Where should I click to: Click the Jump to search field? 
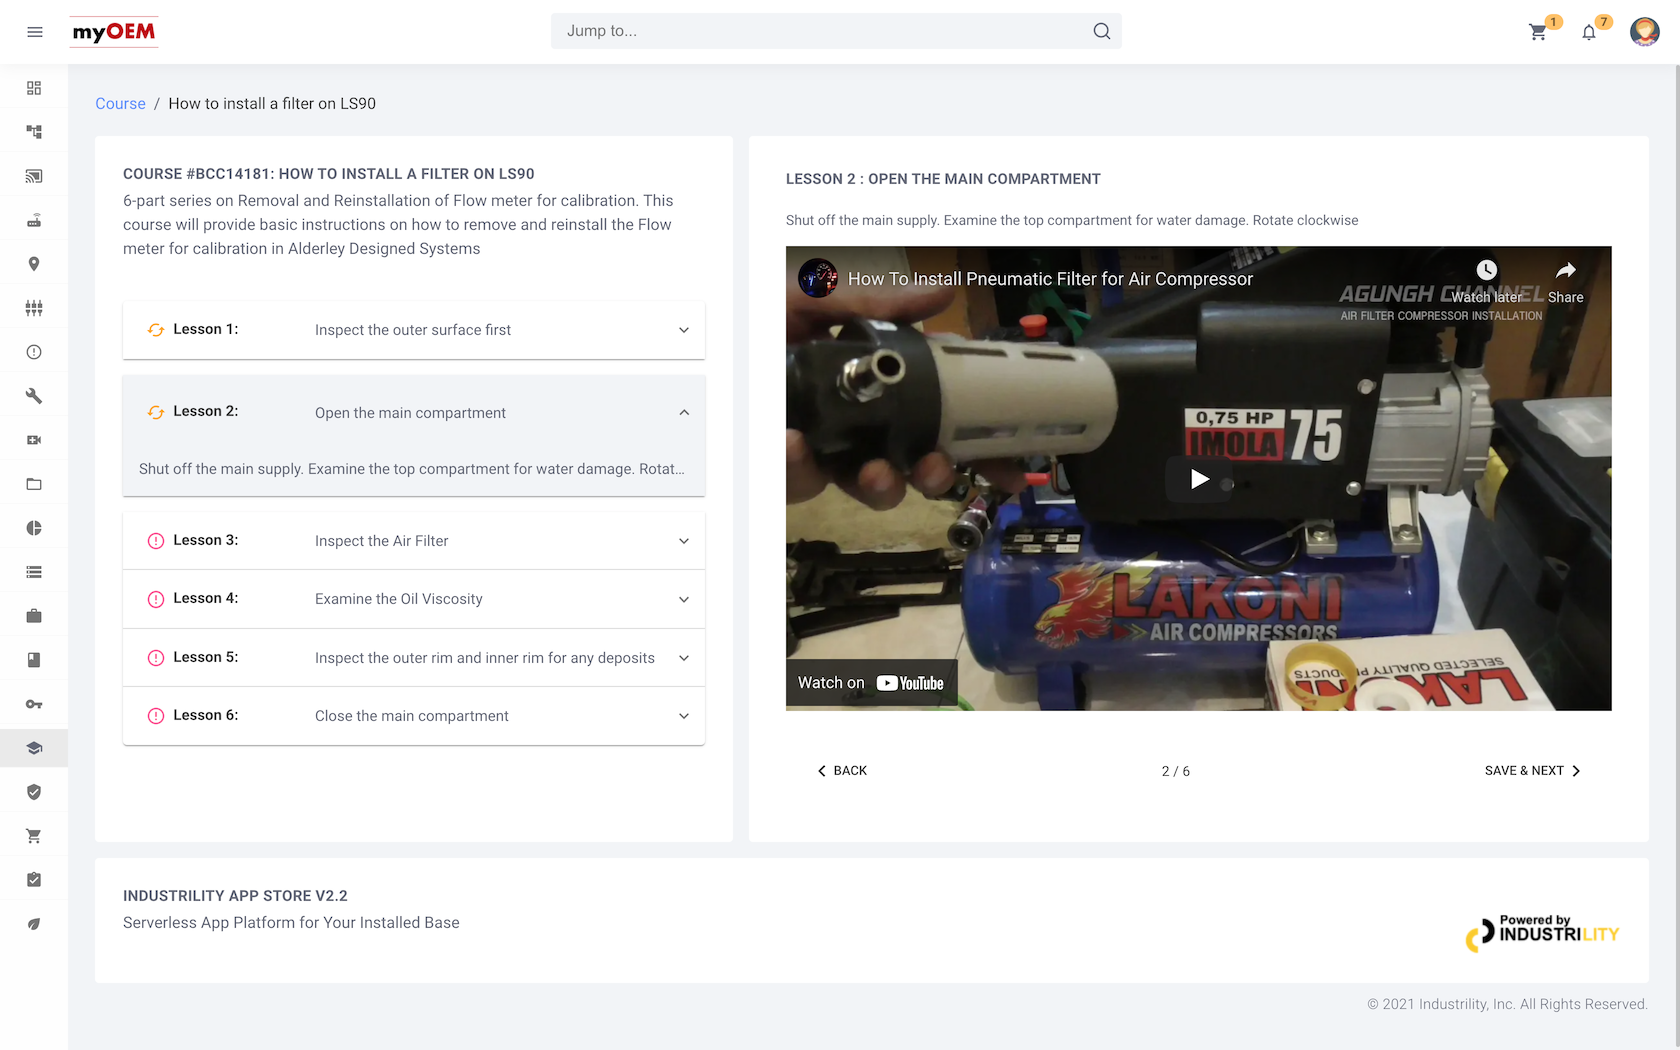(x=836, y=31)
